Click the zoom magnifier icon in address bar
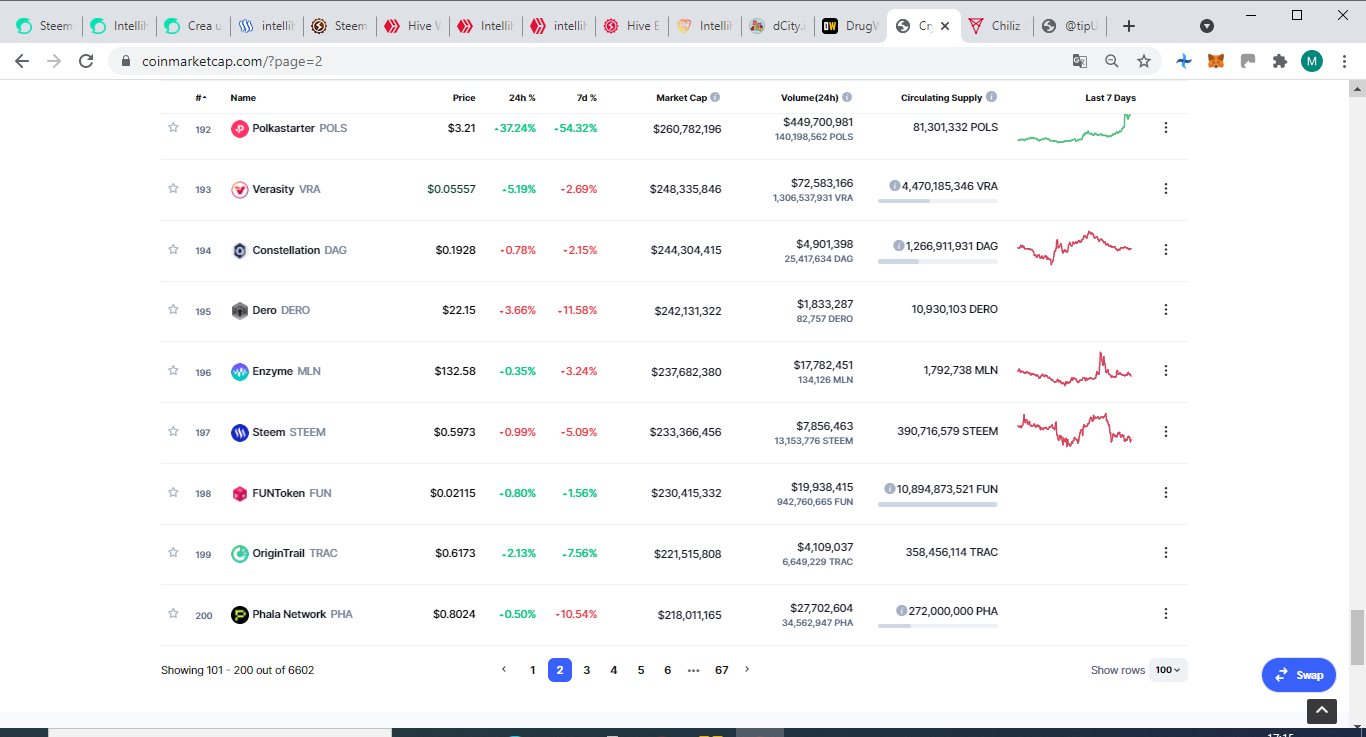 1112,61
